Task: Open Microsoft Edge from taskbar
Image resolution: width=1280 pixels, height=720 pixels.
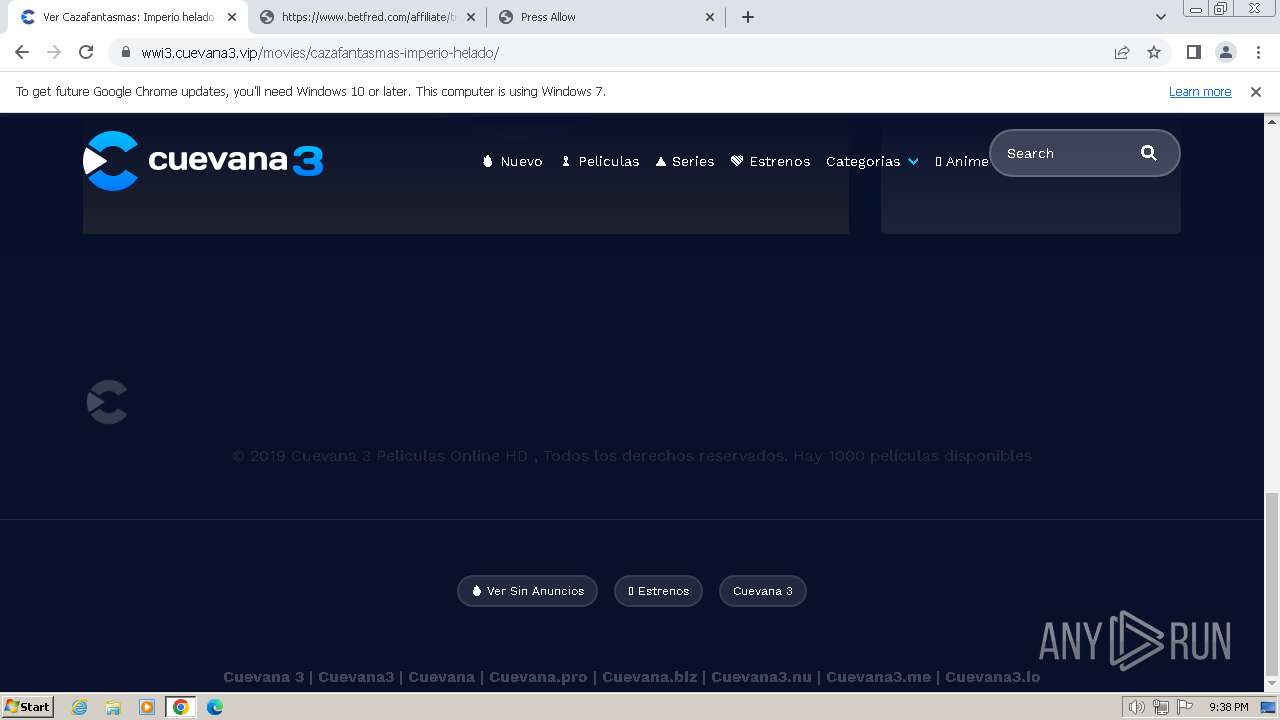Action: (x=215, y=707)
